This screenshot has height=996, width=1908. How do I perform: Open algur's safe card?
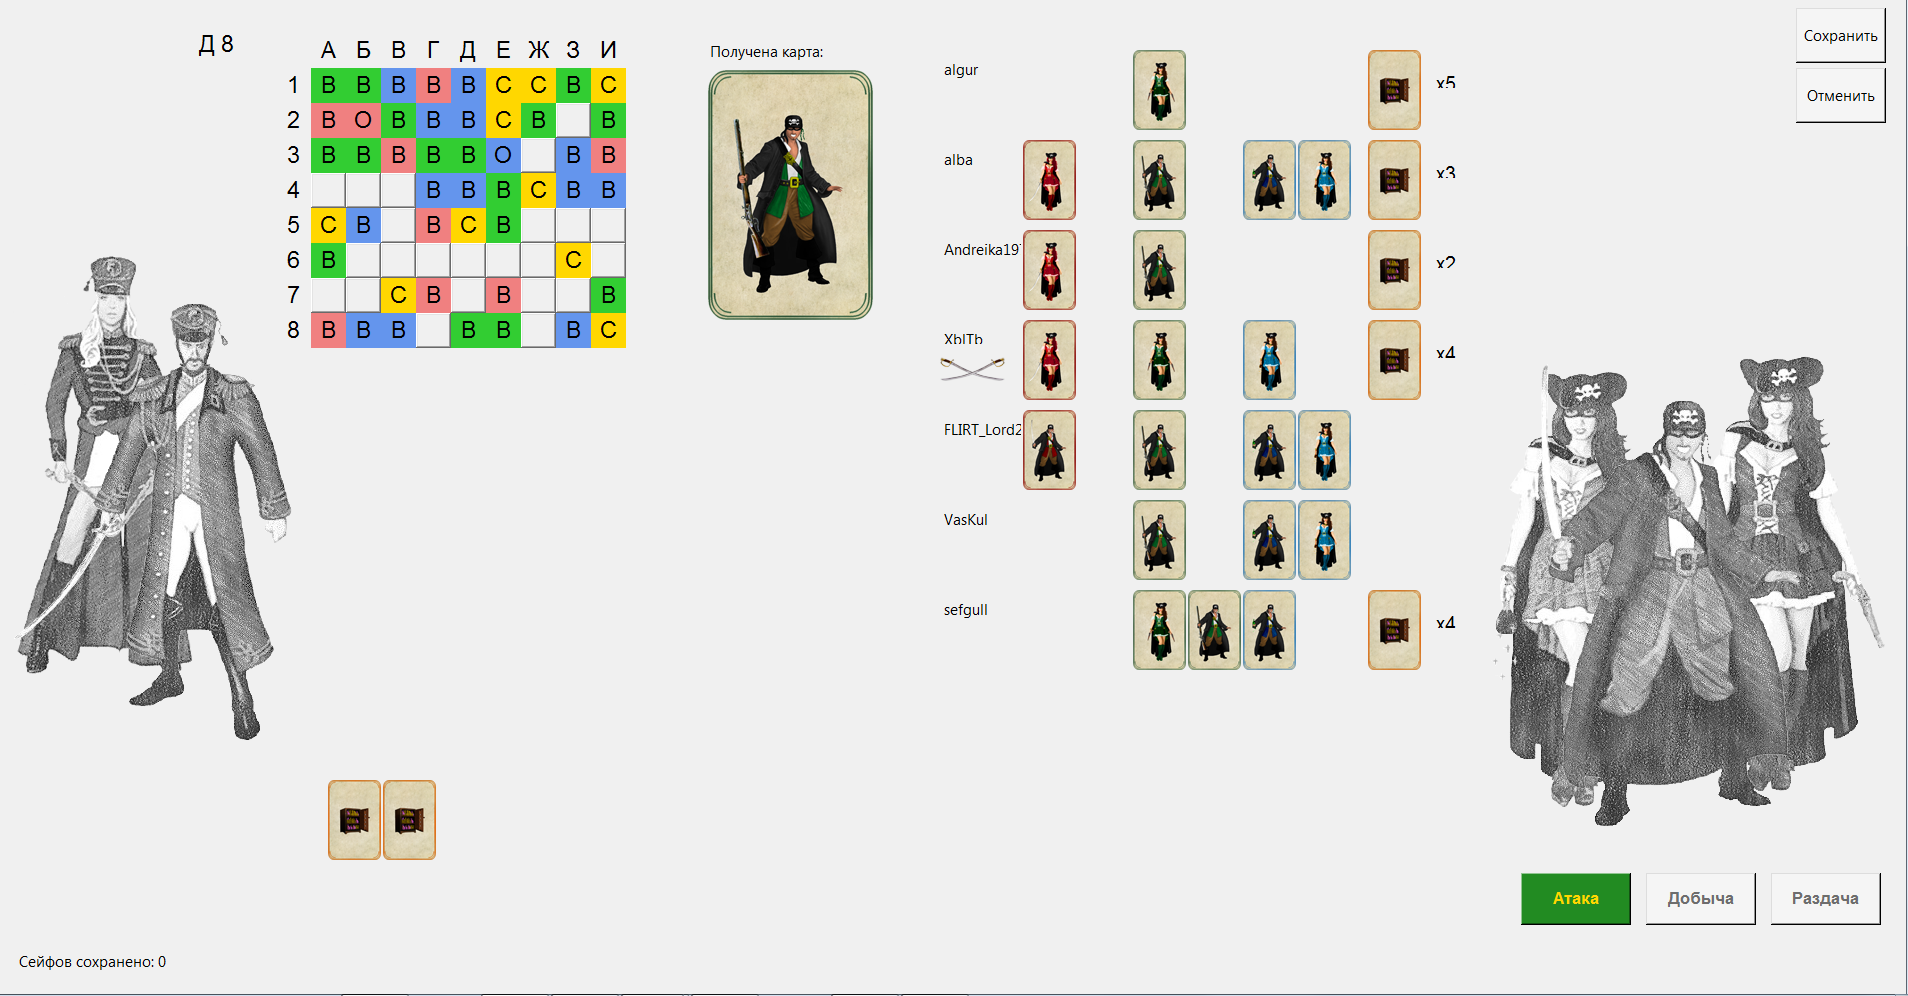[x=1394, y=90]
